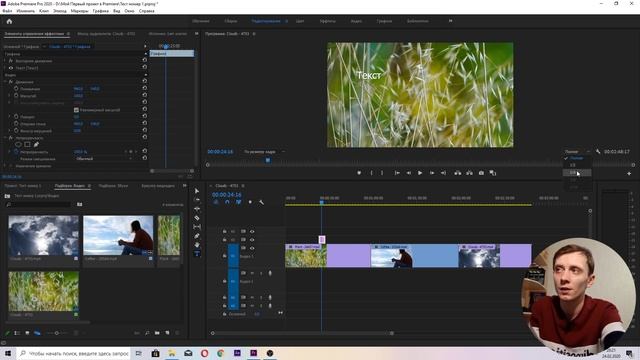
Task: Select the ellipse mask tool under Opacity
Action: click(x=18, y=144)
